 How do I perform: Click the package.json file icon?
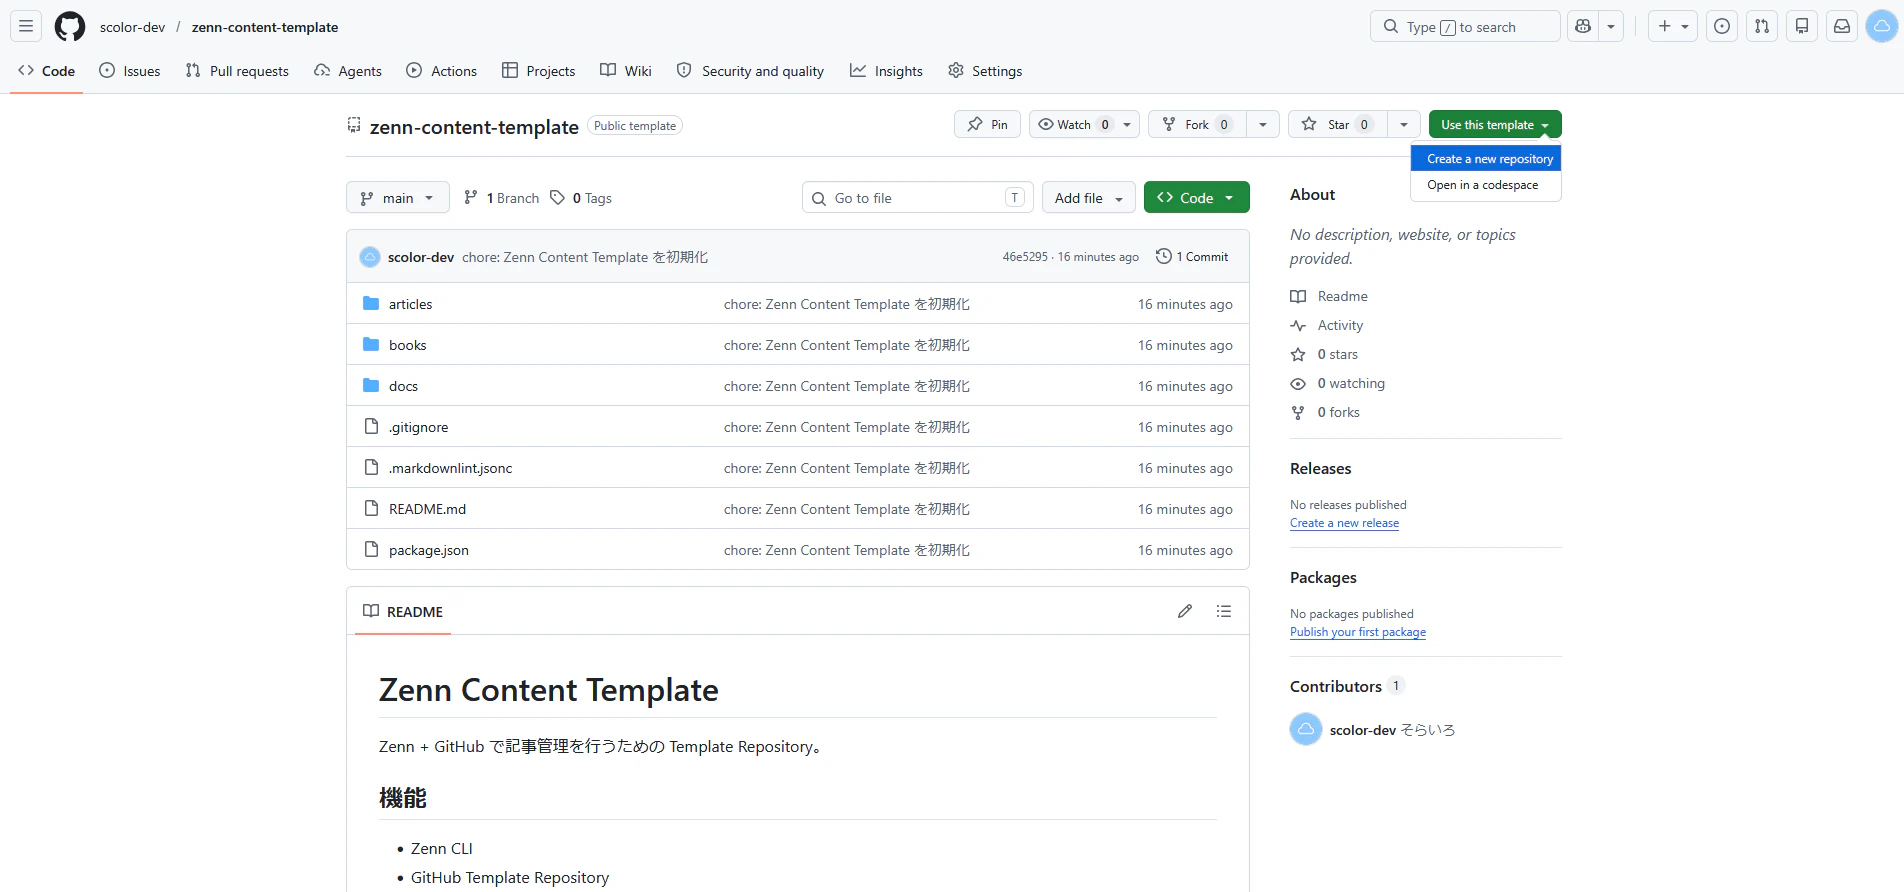click(371, 549)
